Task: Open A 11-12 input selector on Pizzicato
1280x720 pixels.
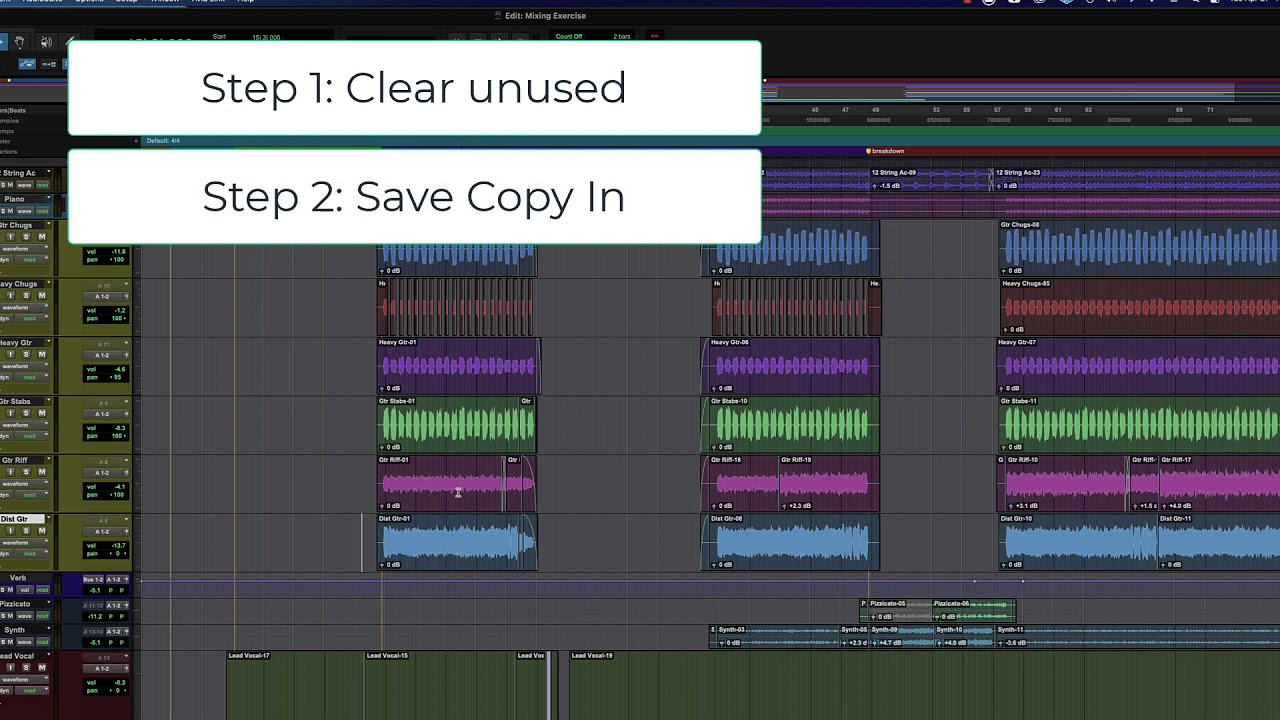Action: coord(93,605)
